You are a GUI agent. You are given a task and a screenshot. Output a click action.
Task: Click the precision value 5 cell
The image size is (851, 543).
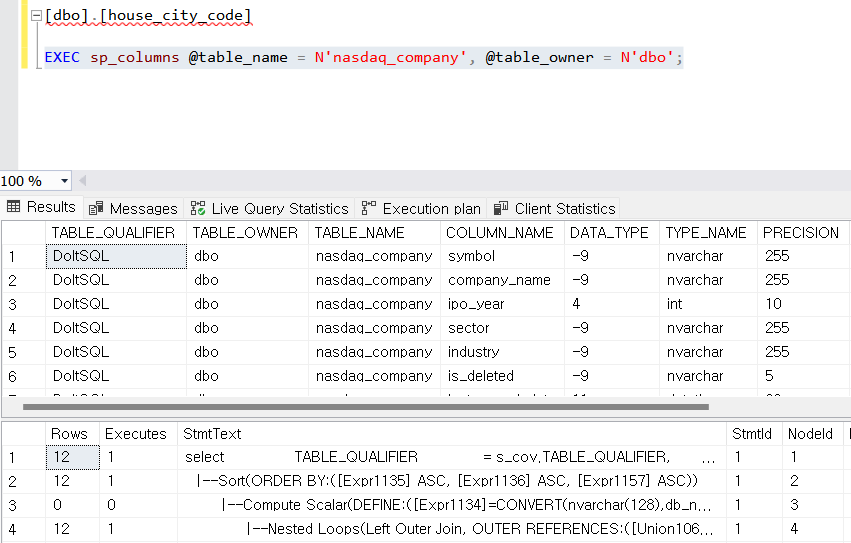tap(803, 376)
